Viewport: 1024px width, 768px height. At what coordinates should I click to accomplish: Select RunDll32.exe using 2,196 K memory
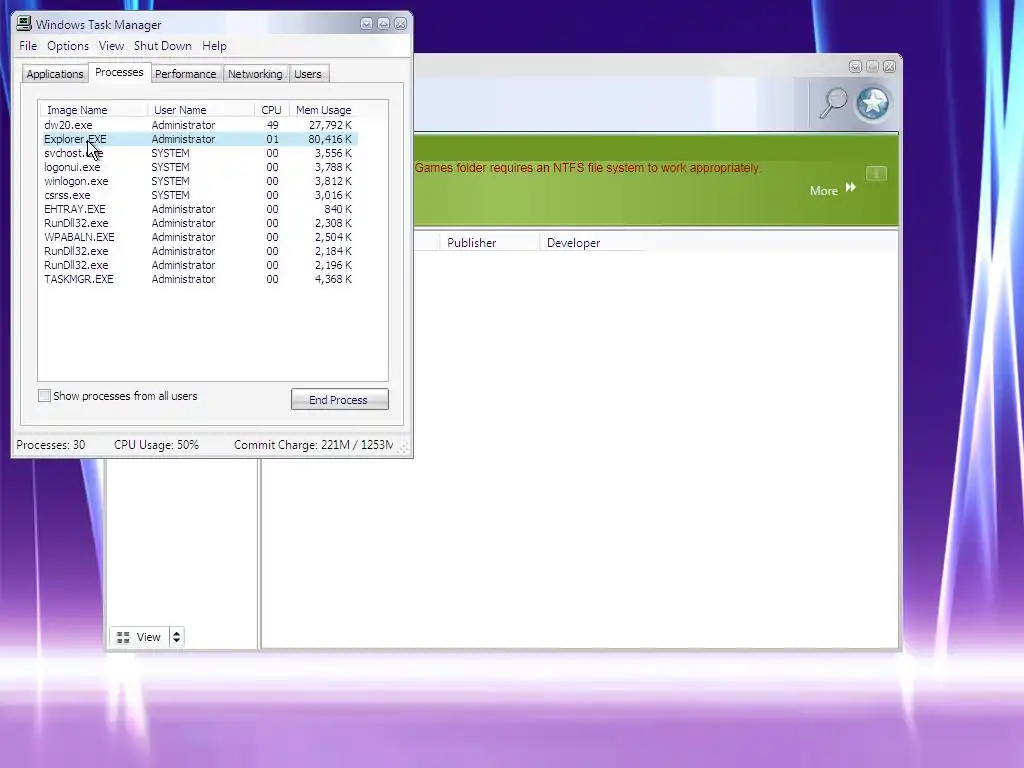pos(200,265)
